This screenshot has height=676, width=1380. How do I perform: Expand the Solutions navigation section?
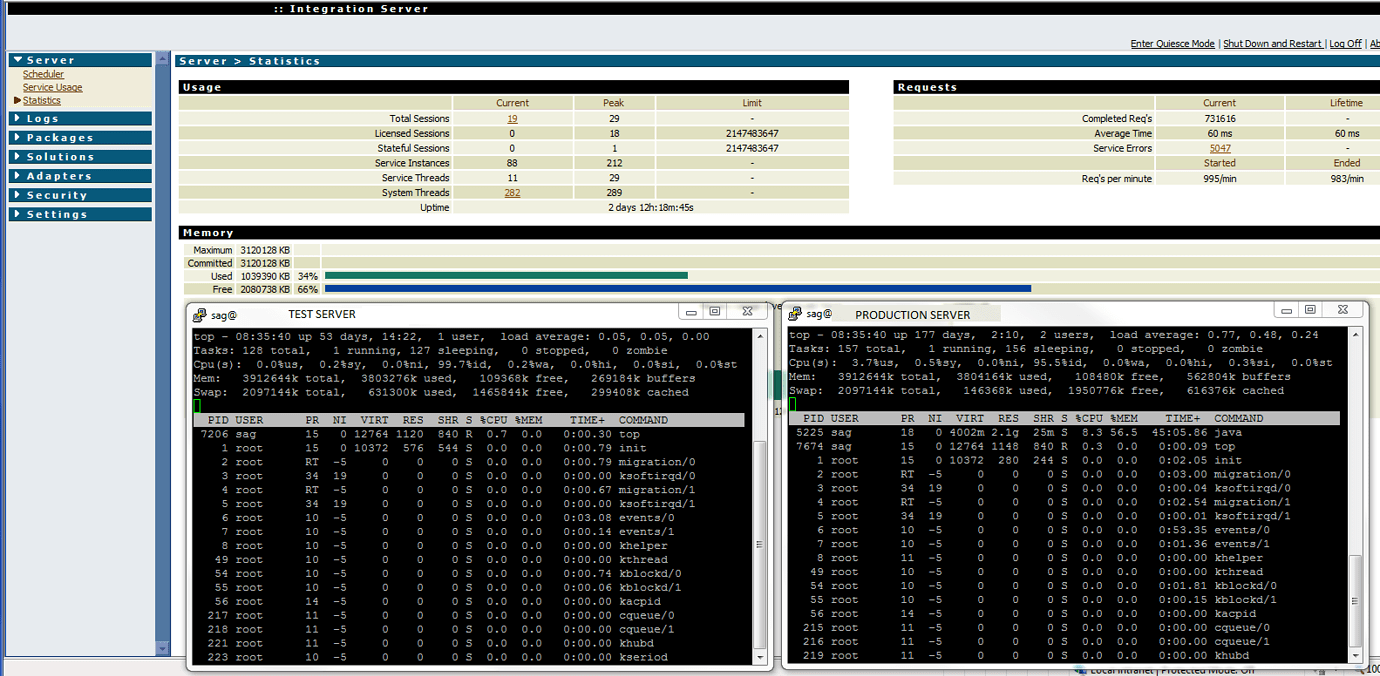pyautogui.click(x=80, y=157)
